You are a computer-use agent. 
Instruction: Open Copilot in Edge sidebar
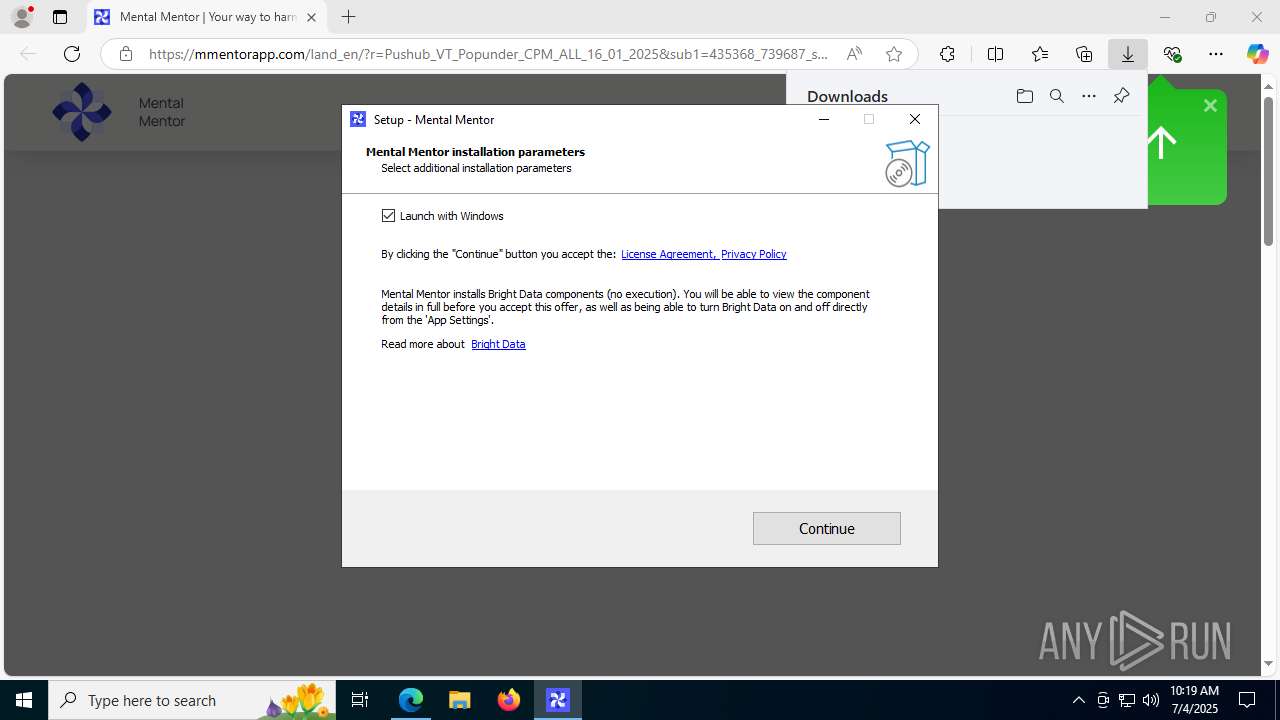1257,54
